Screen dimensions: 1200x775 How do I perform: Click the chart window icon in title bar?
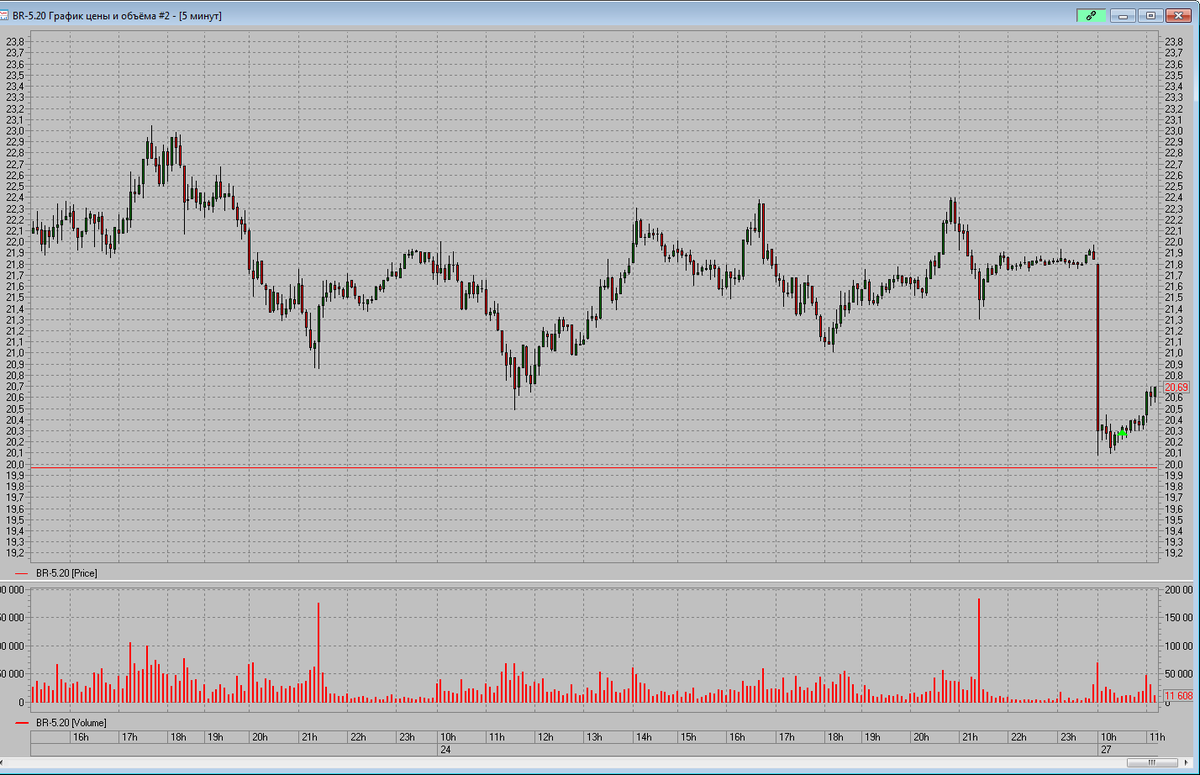click(x=5, y=15)
